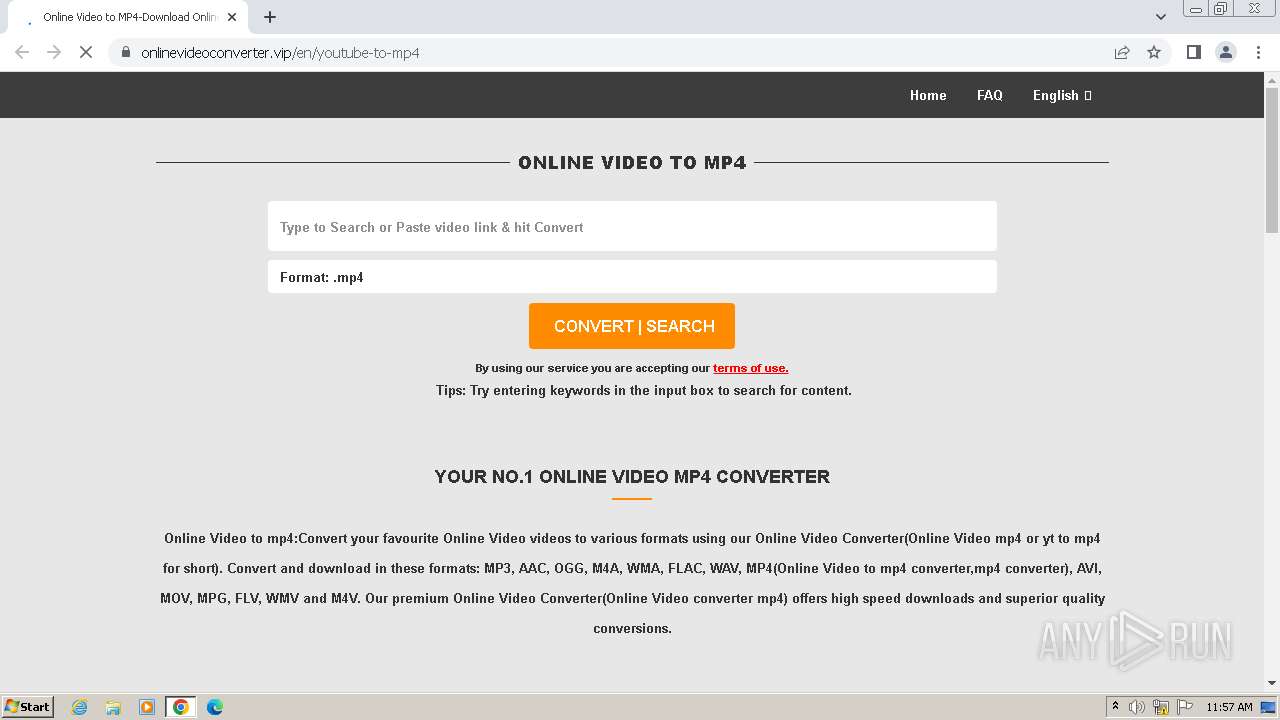Viewport: 1280px width, 720px height.
Task: Open the browser side panel
Action: (x=1193, y=52)
